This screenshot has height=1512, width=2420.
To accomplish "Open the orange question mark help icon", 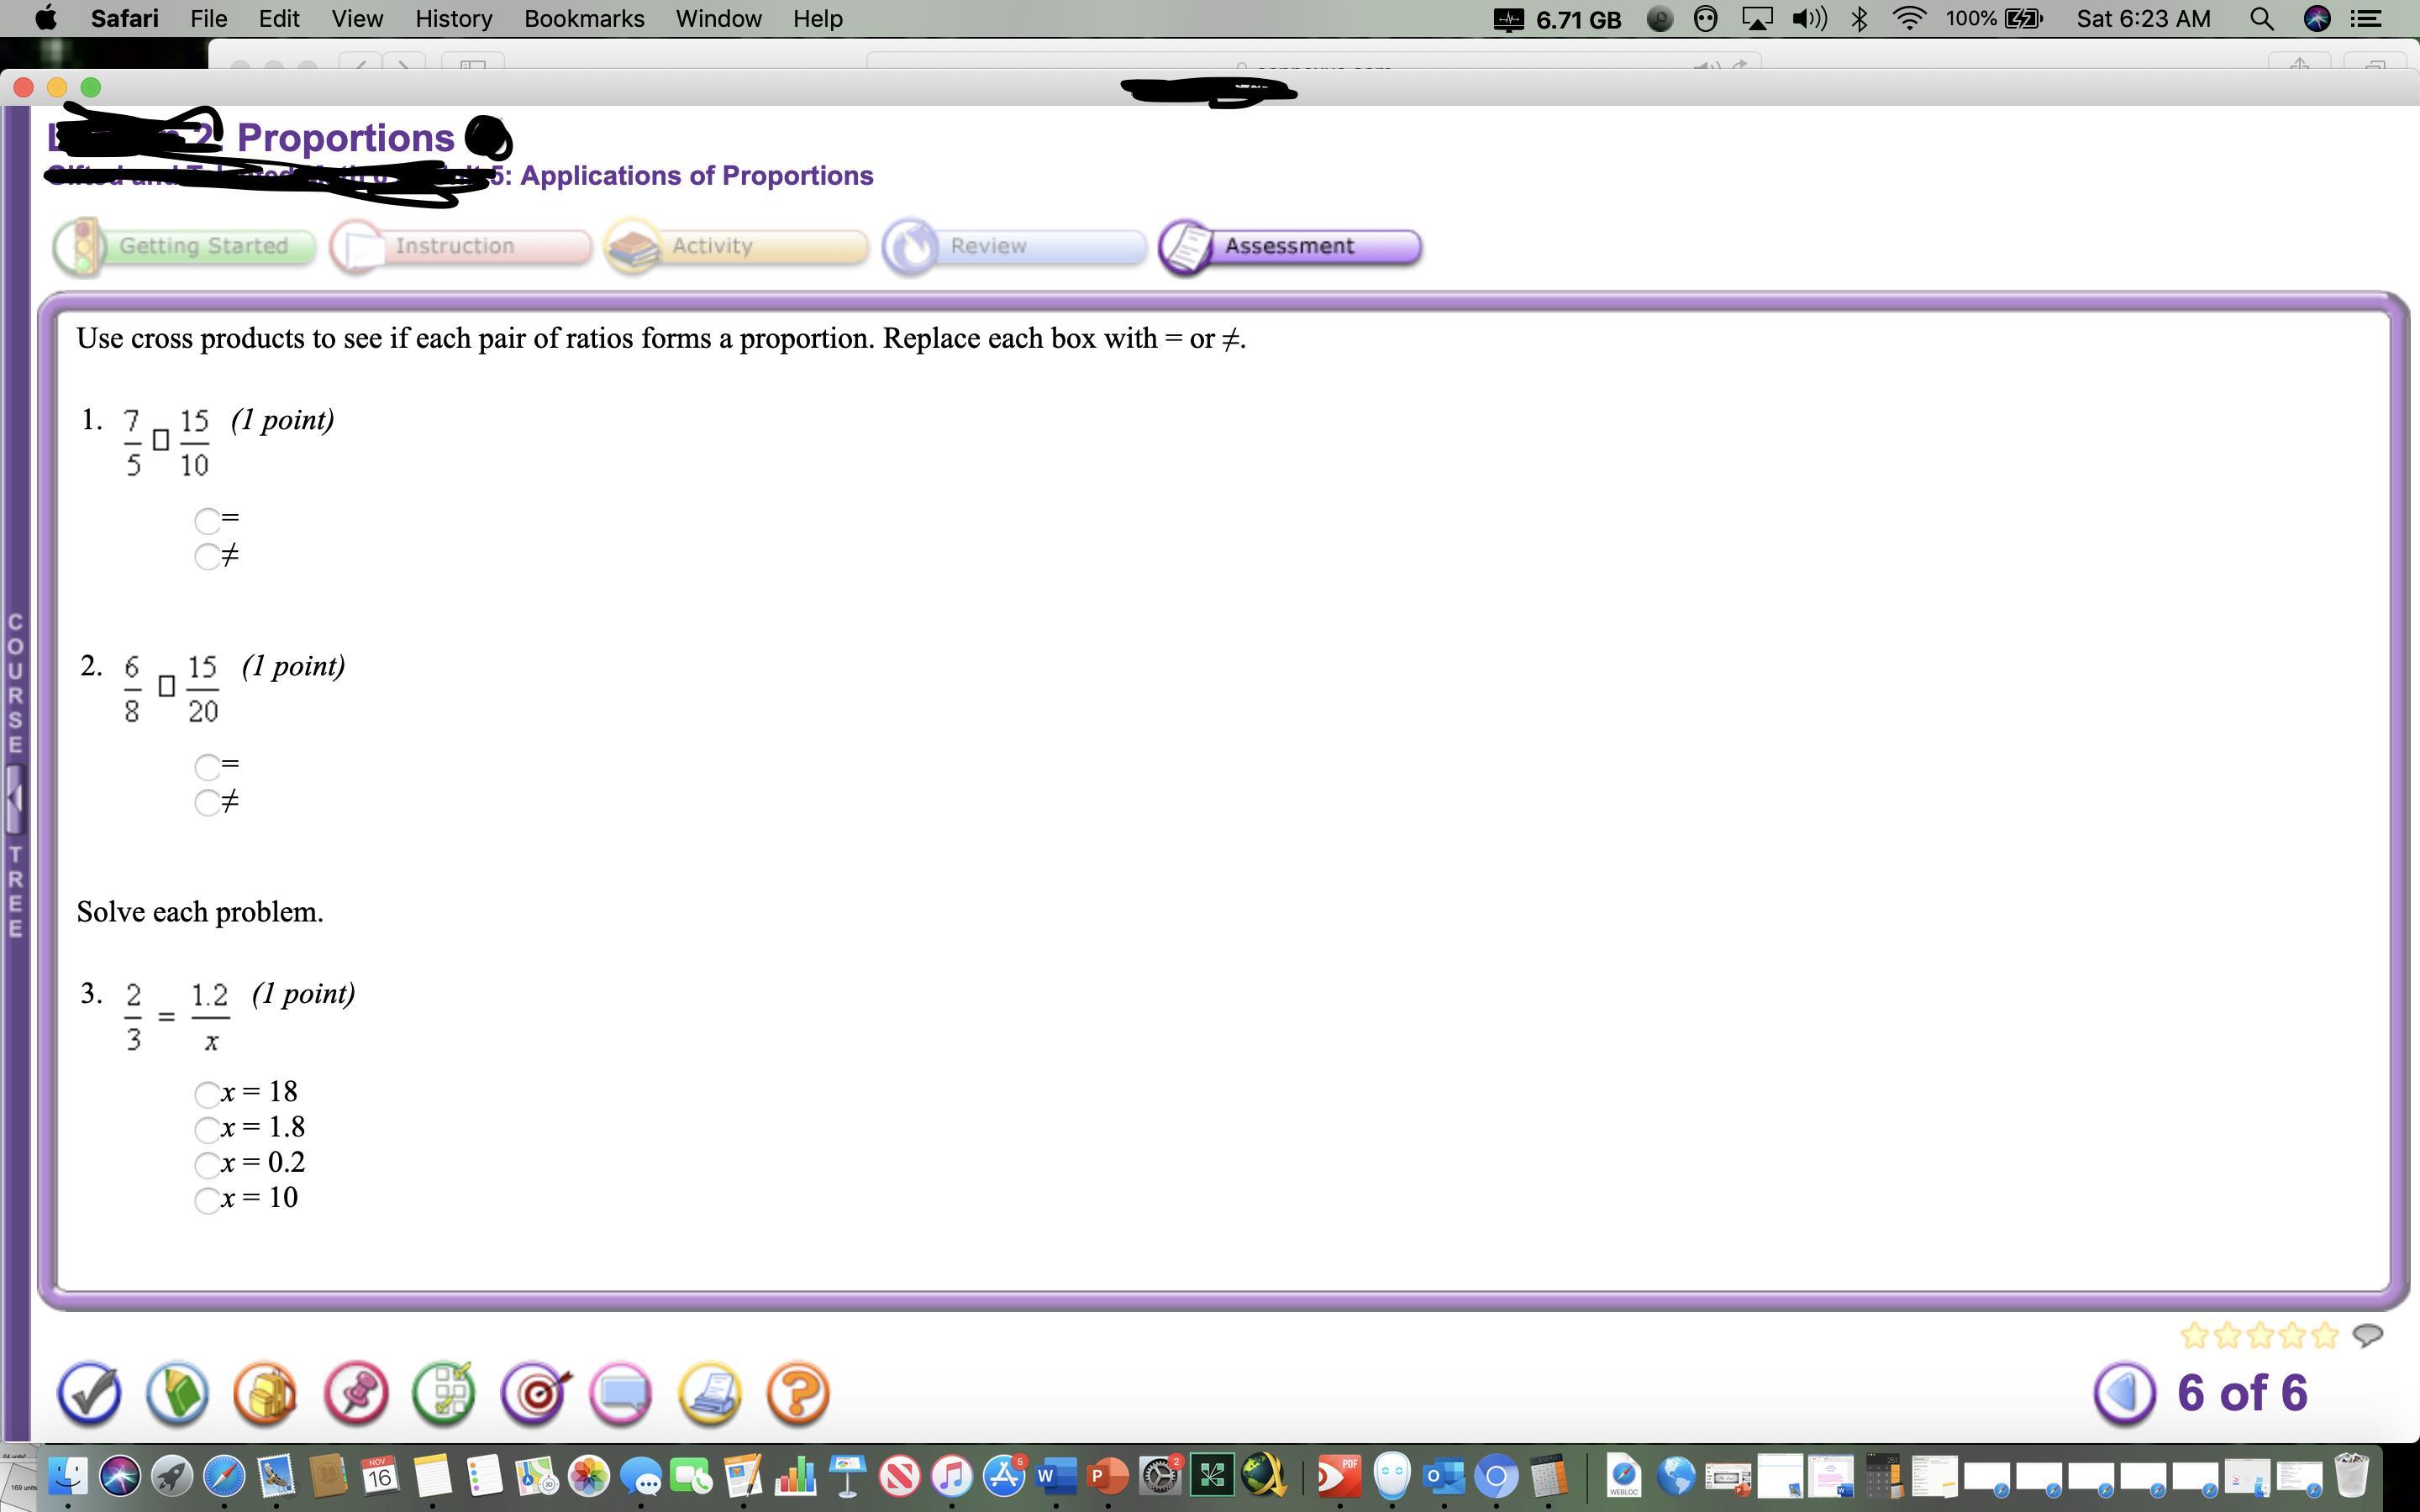I will [x=798, y=1392].
